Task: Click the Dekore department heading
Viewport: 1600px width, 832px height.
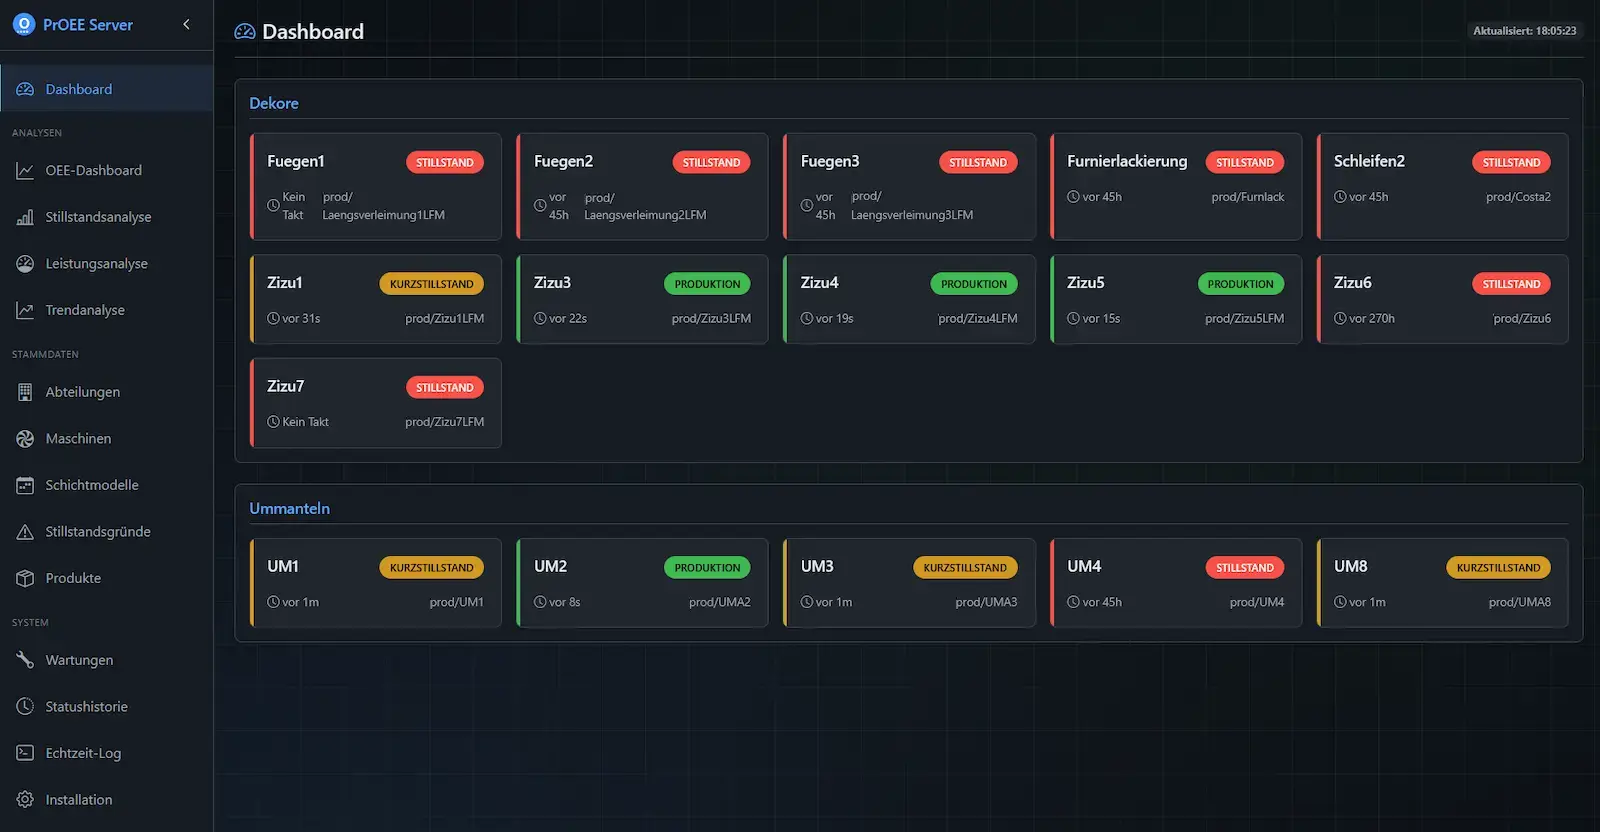Action: [x=274, y=103]
